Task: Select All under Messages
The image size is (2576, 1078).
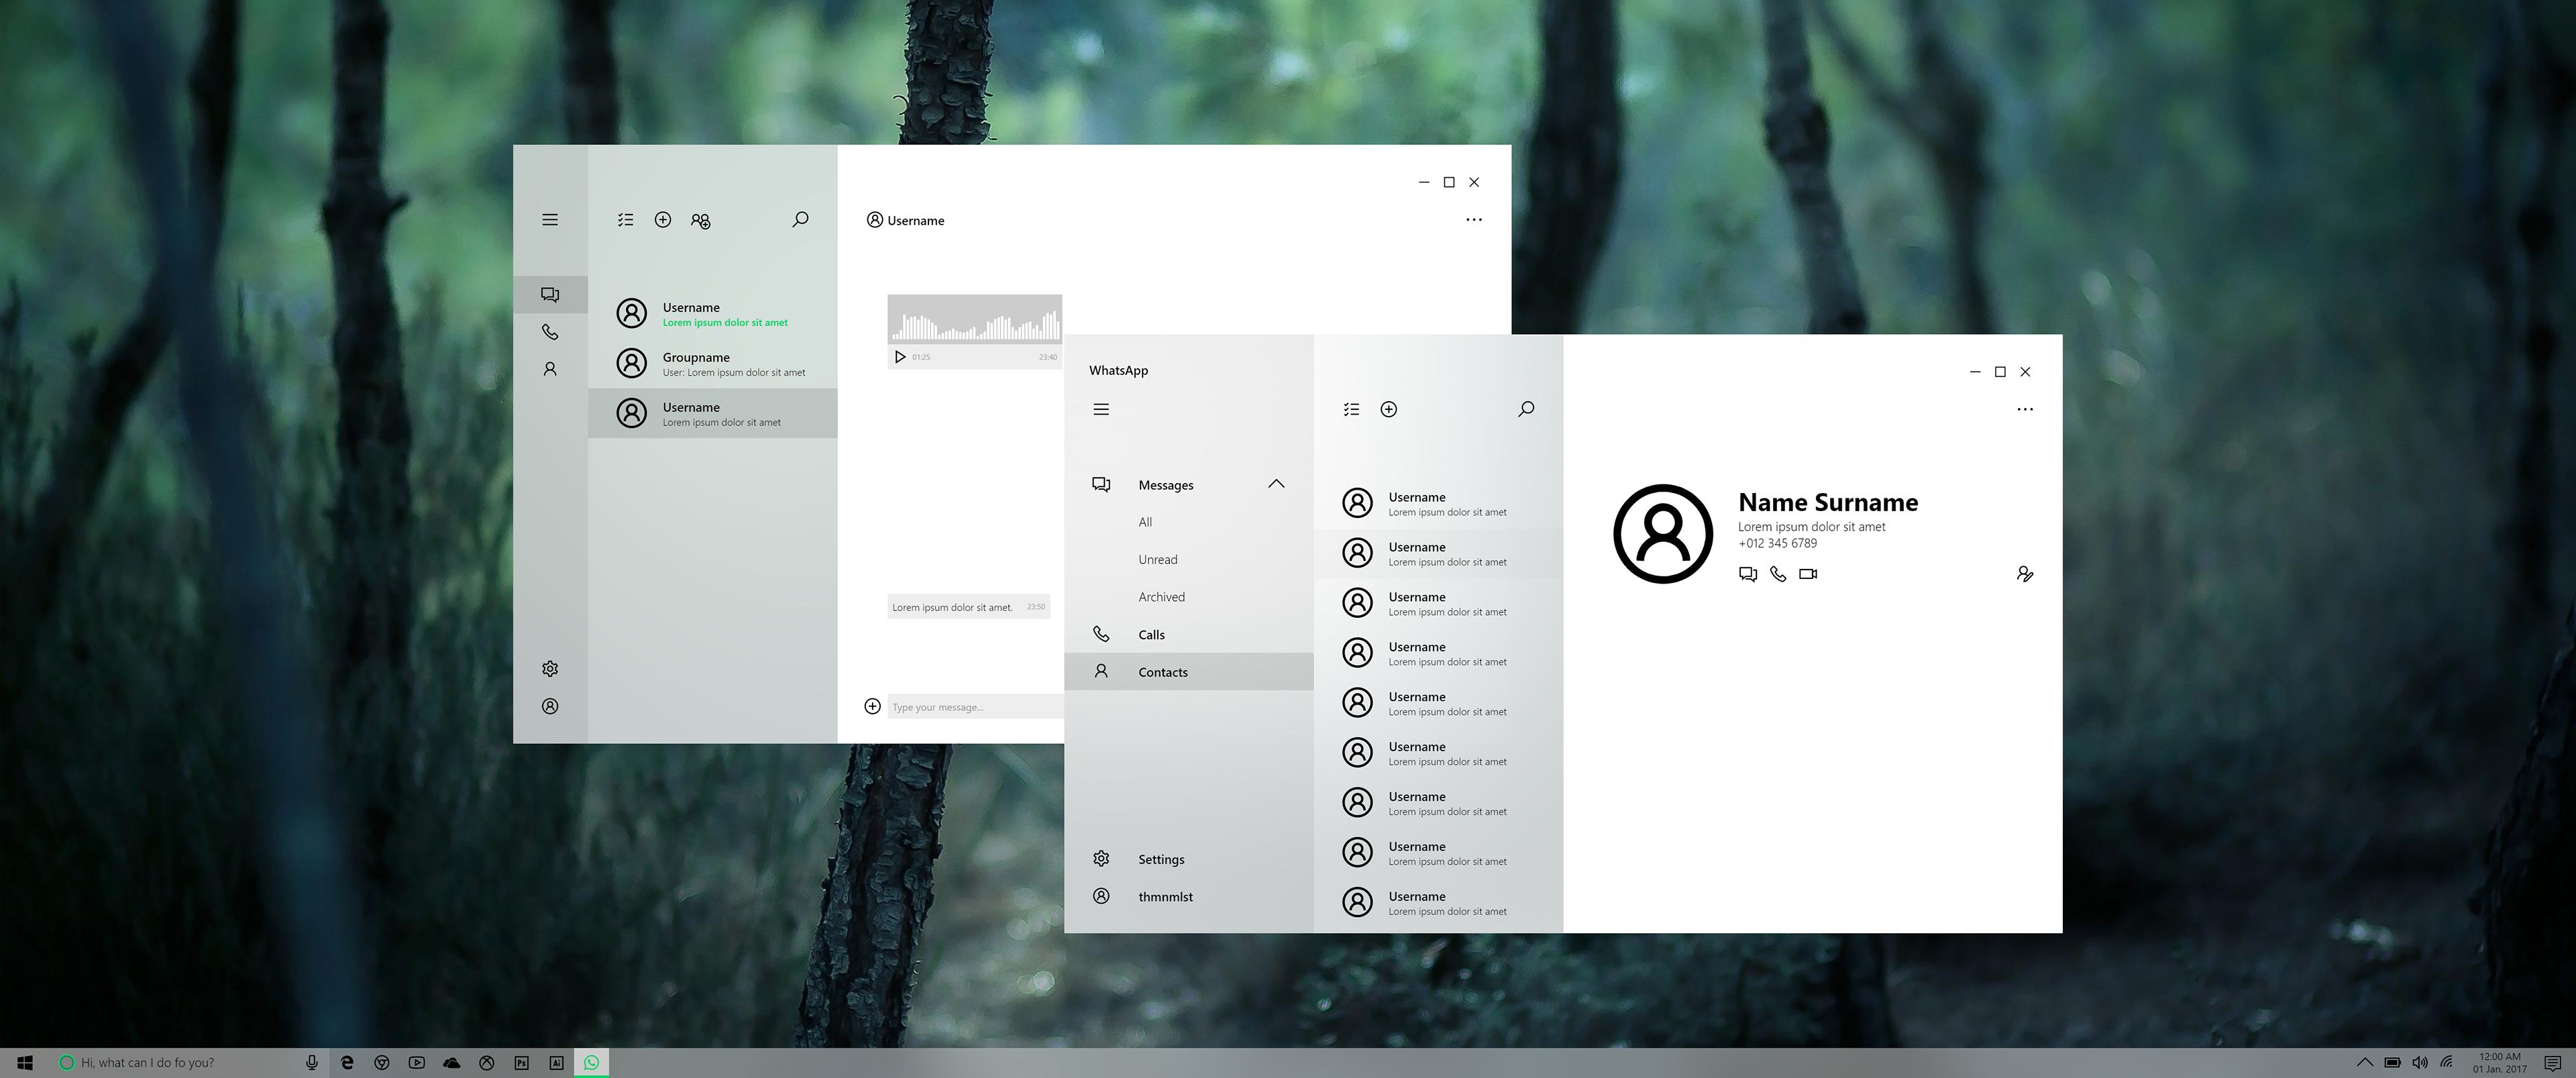Action: point(1145,522)
